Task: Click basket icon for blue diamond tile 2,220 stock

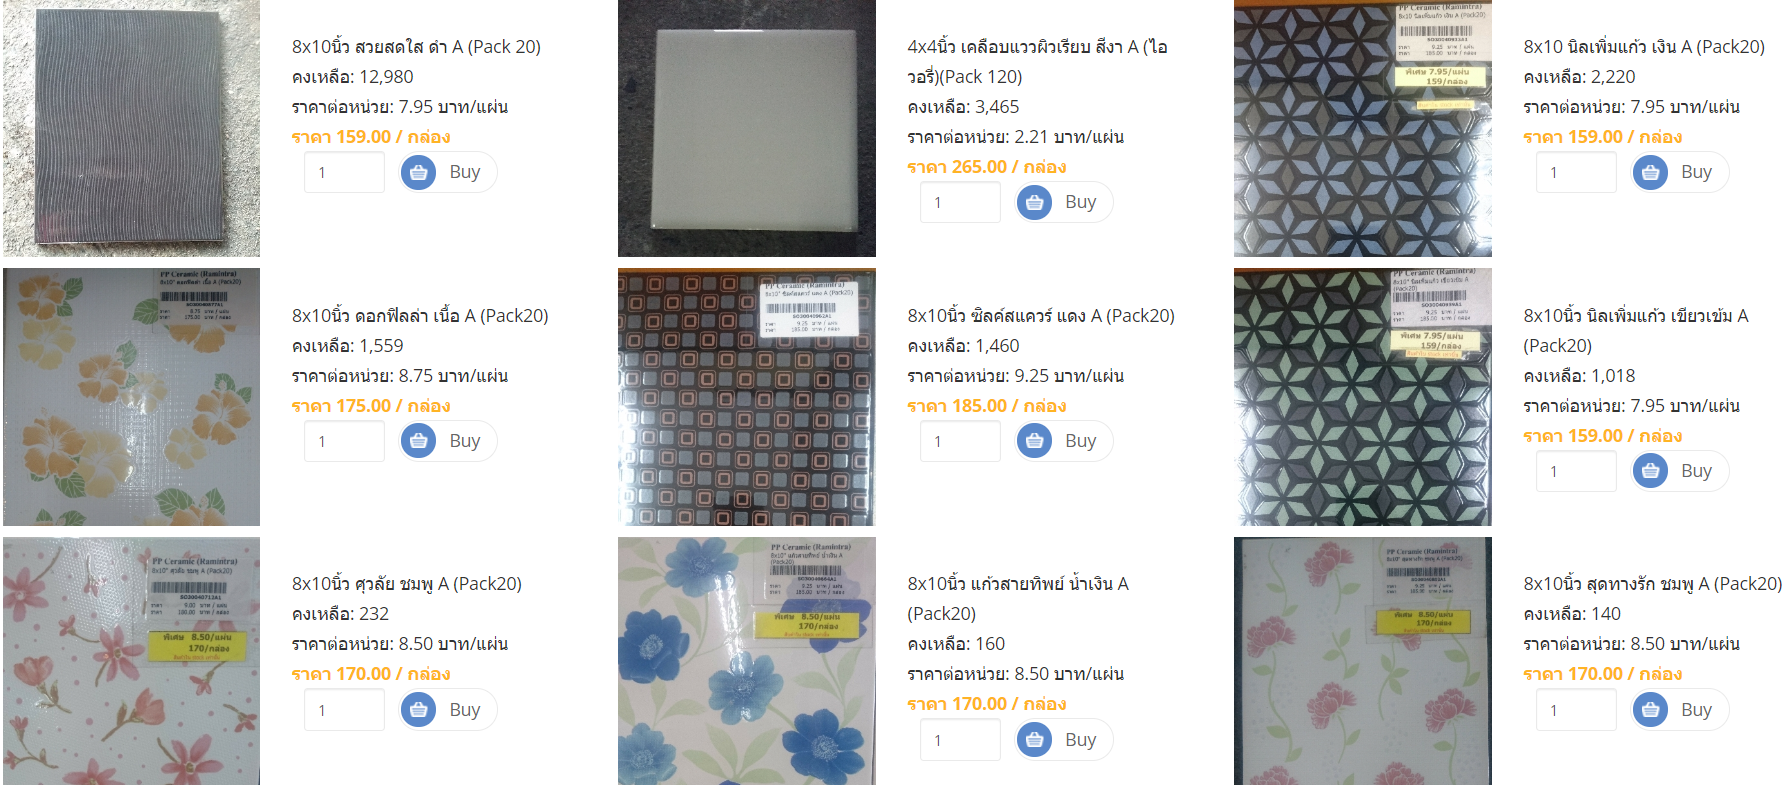Action: [1651, 172]
